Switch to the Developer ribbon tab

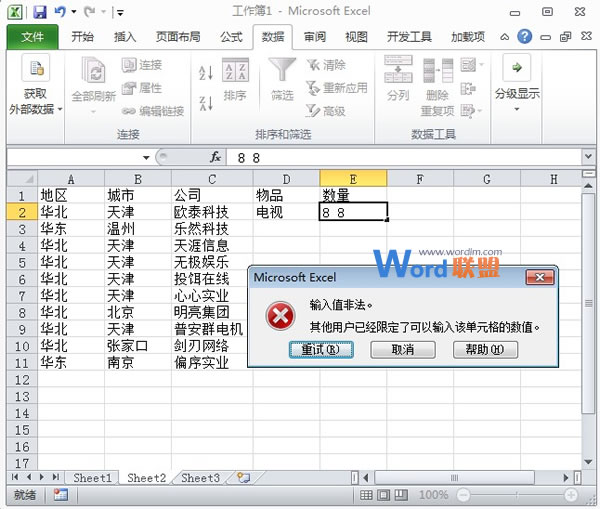(409, 37)
